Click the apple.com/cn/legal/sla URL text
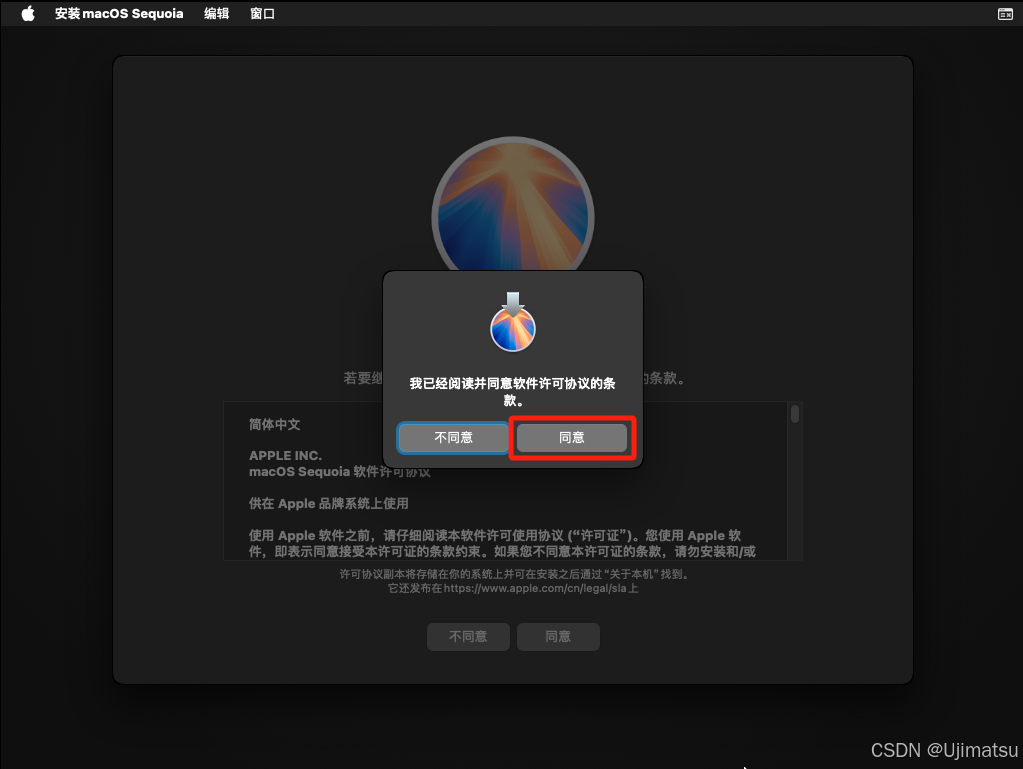Viewport: 1023px width, 769px height. [x=535, y=588]
